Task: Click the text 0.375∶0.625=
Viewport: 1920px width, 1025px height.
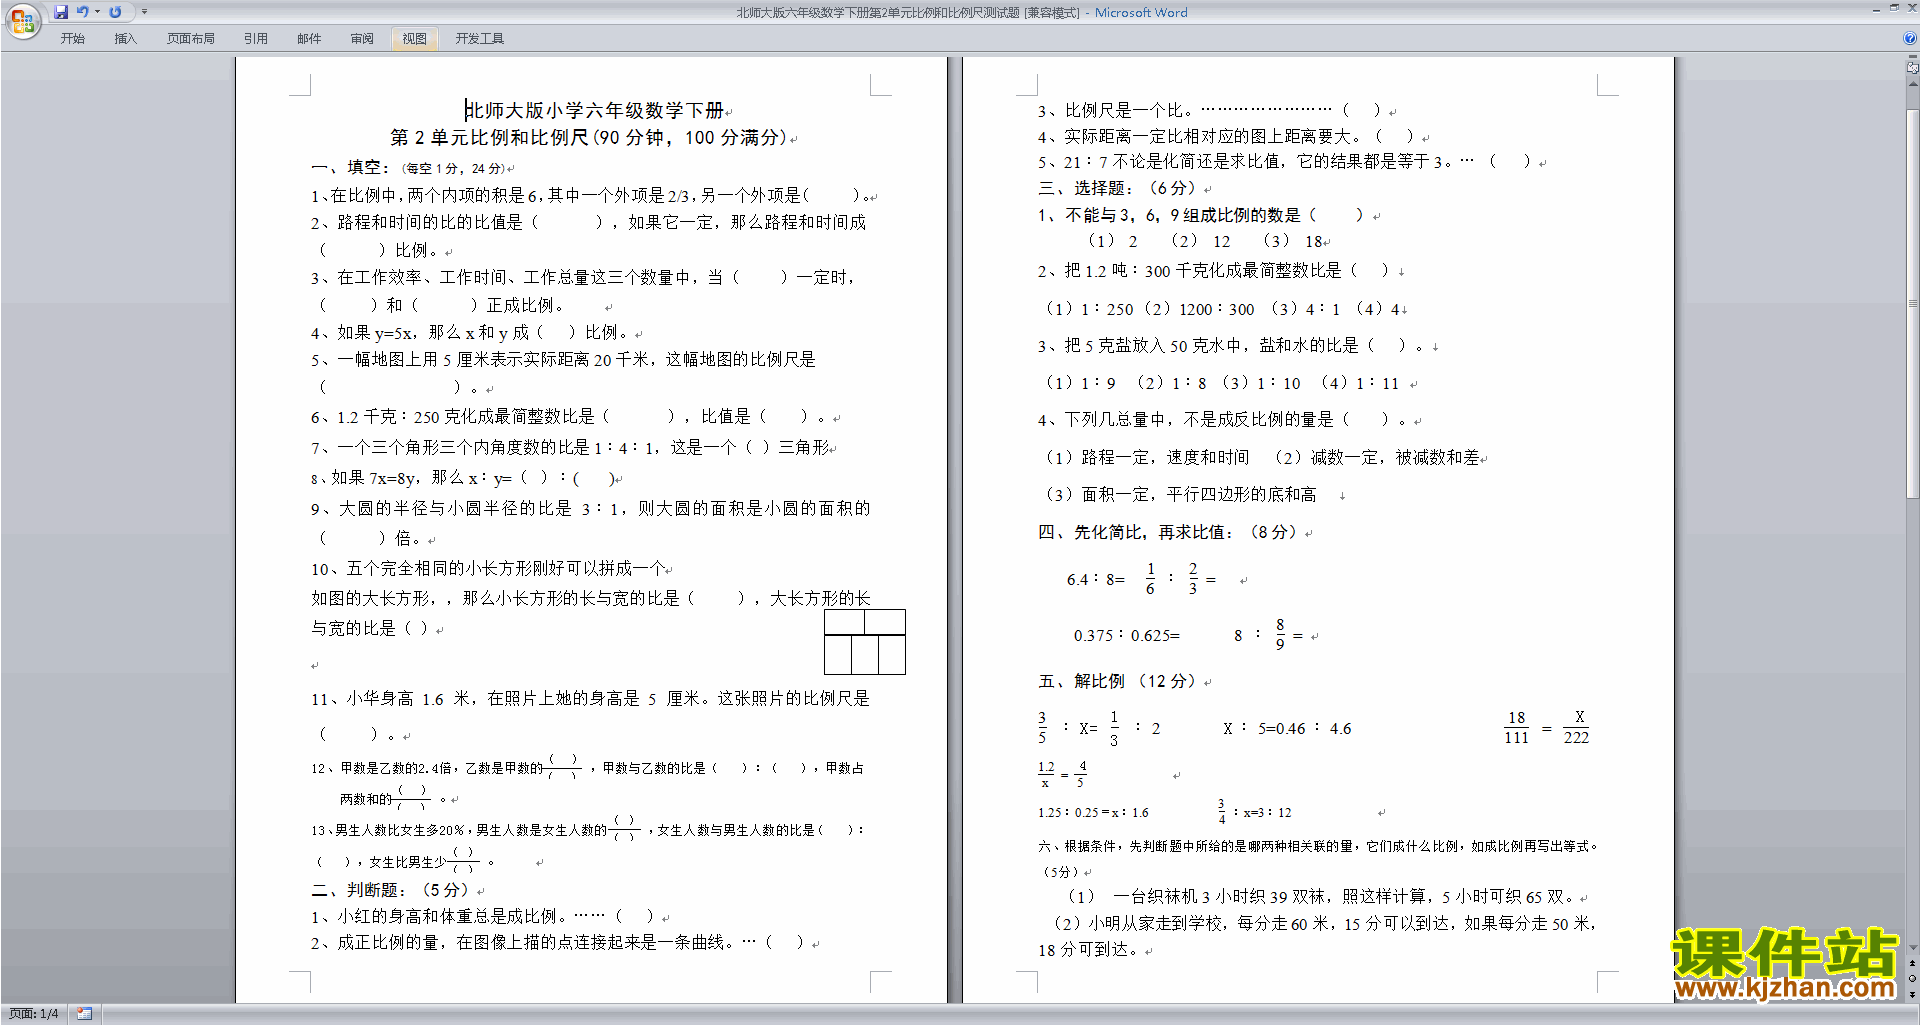Action: click(1127, 635)
